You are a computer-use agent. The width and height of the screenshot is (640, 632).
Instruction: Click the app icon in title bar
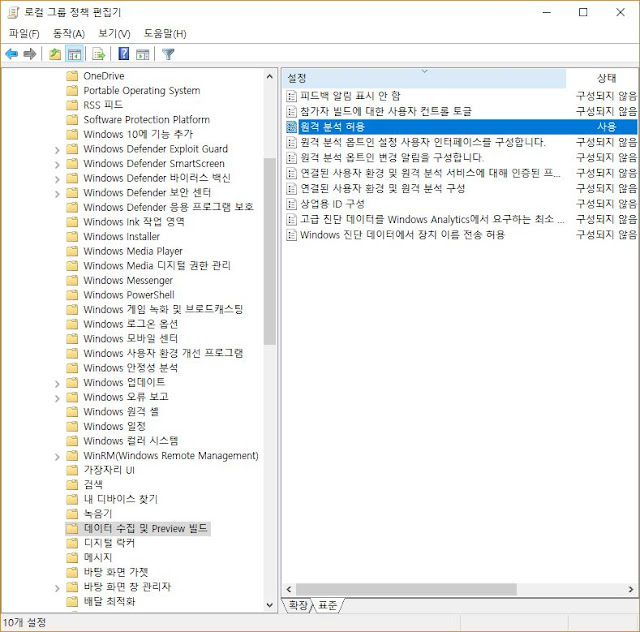pos(13,12)
